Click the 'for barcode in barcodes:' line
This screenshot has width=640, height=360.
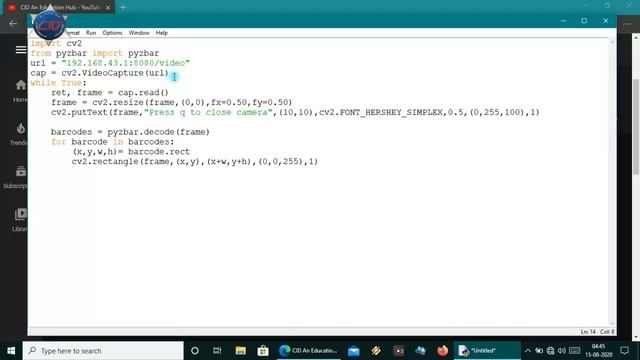pyautogui.click(x=113, y=142)
